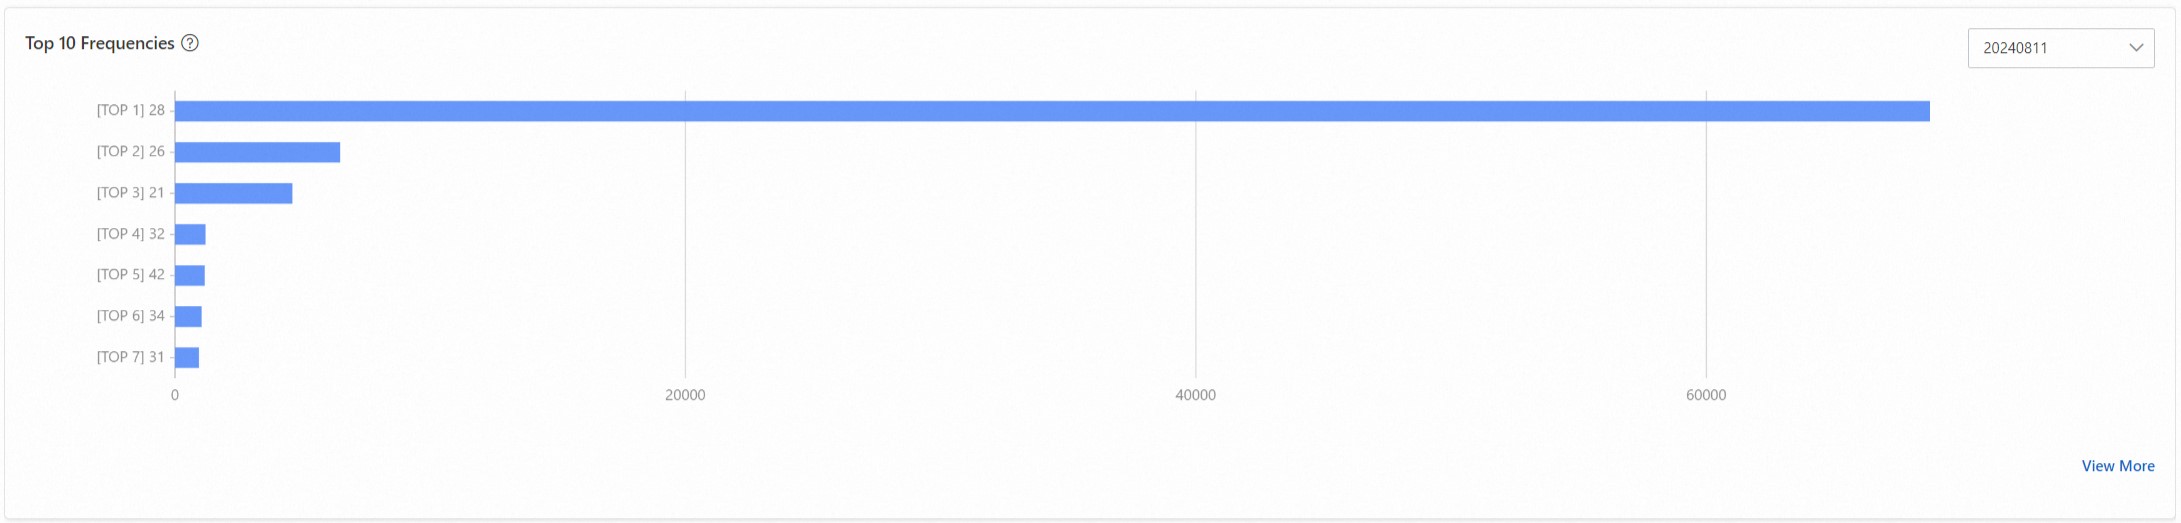2181x523 pixels.
Task: Click the [TOP 2] 26 axis label
Action: pyautogui.click(x=130, y=151)
